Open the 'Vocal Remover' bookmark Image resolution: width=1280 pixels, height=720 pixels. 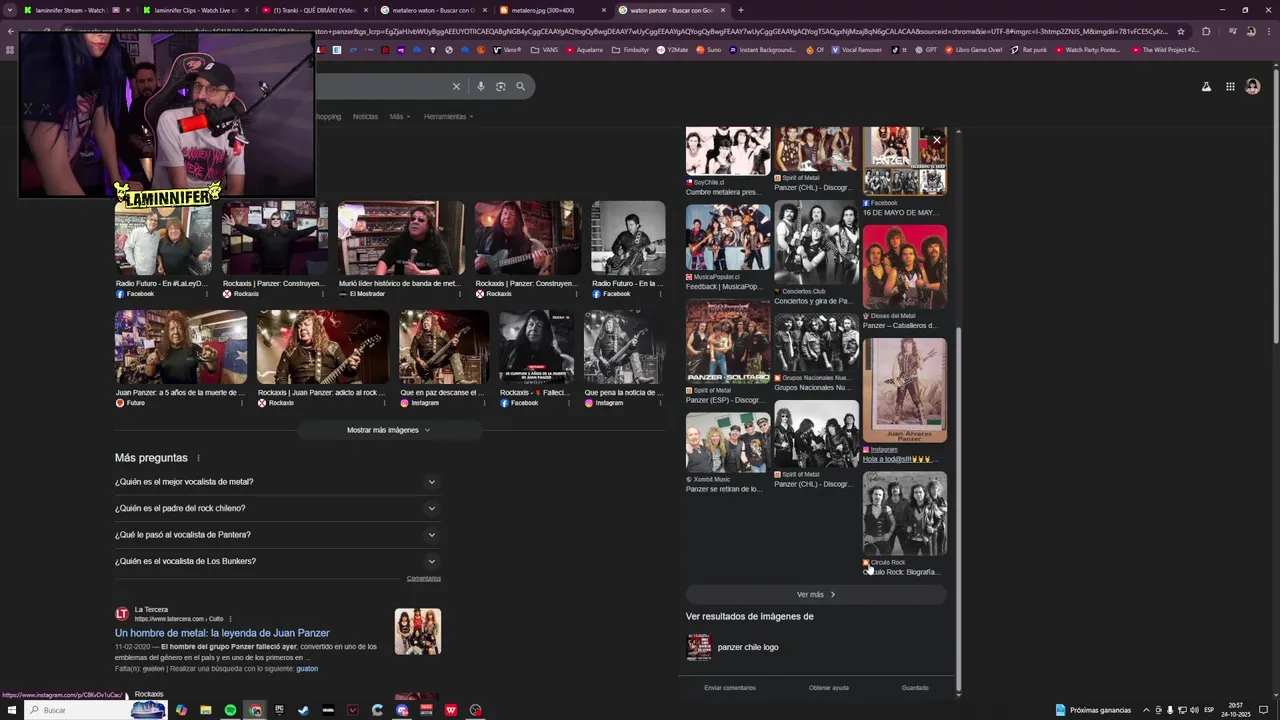click(x=856, y=49)
